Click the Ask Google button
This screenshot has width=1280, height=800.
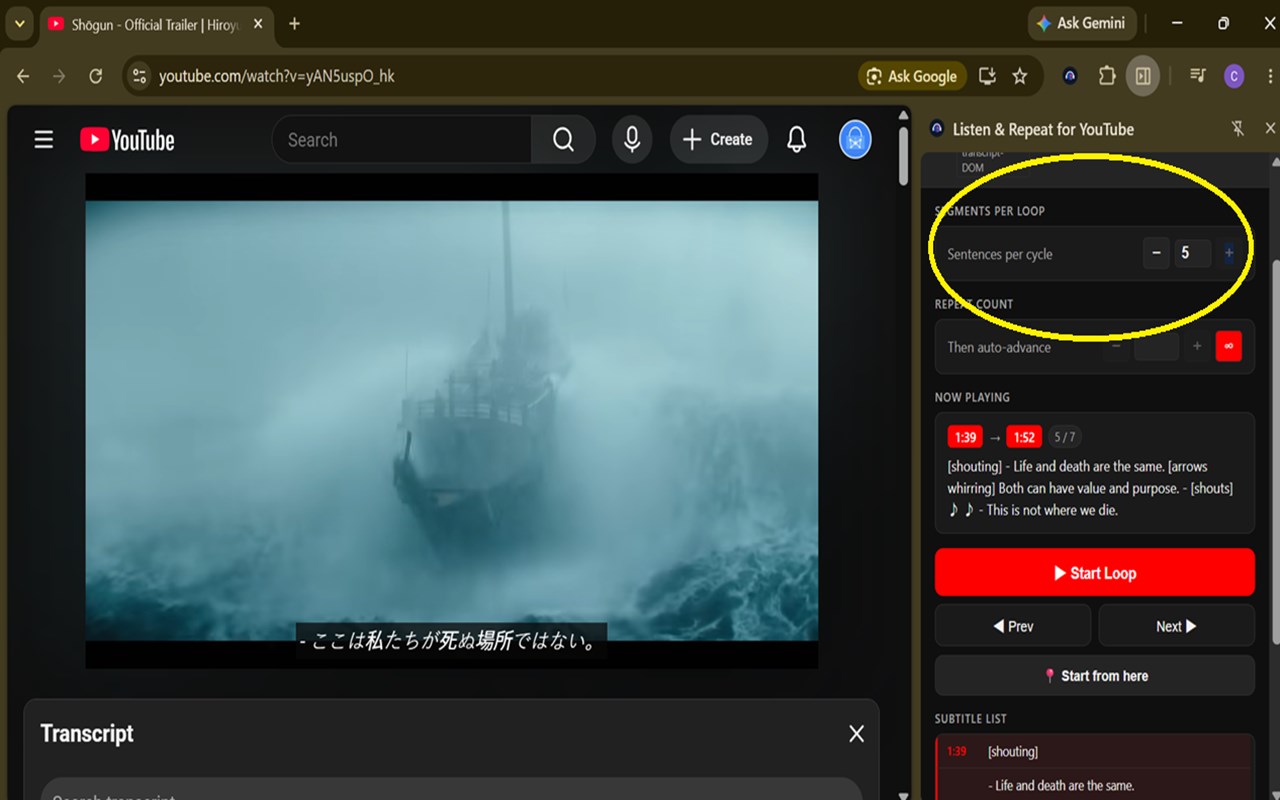click(x=911, y=76)
